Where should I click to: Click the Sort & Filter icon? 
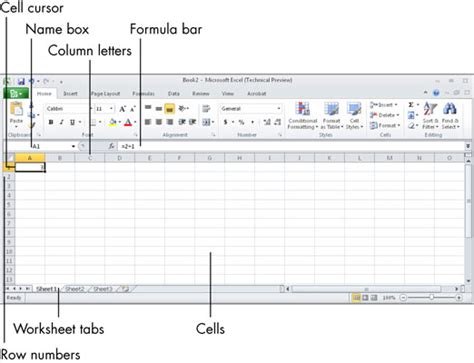(430, 109)
